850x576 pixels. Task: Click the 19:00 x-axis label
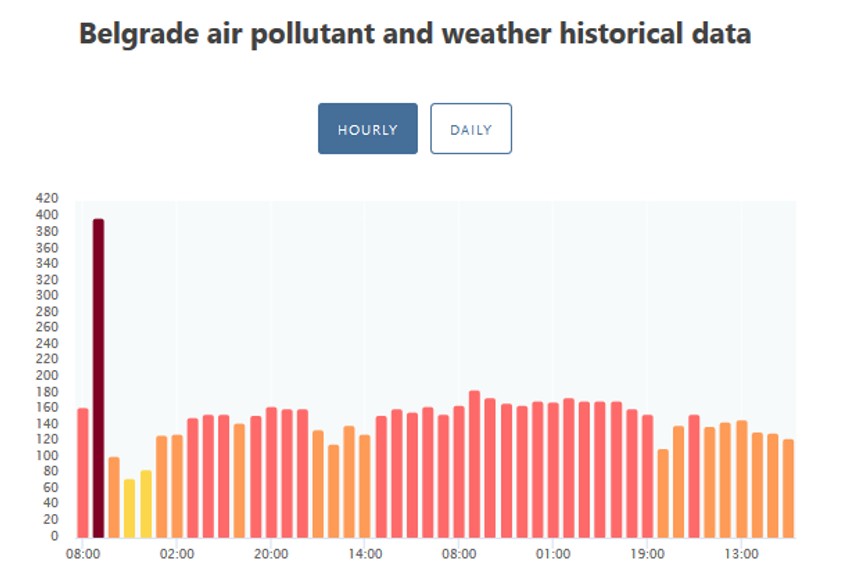tap(647, 553)
